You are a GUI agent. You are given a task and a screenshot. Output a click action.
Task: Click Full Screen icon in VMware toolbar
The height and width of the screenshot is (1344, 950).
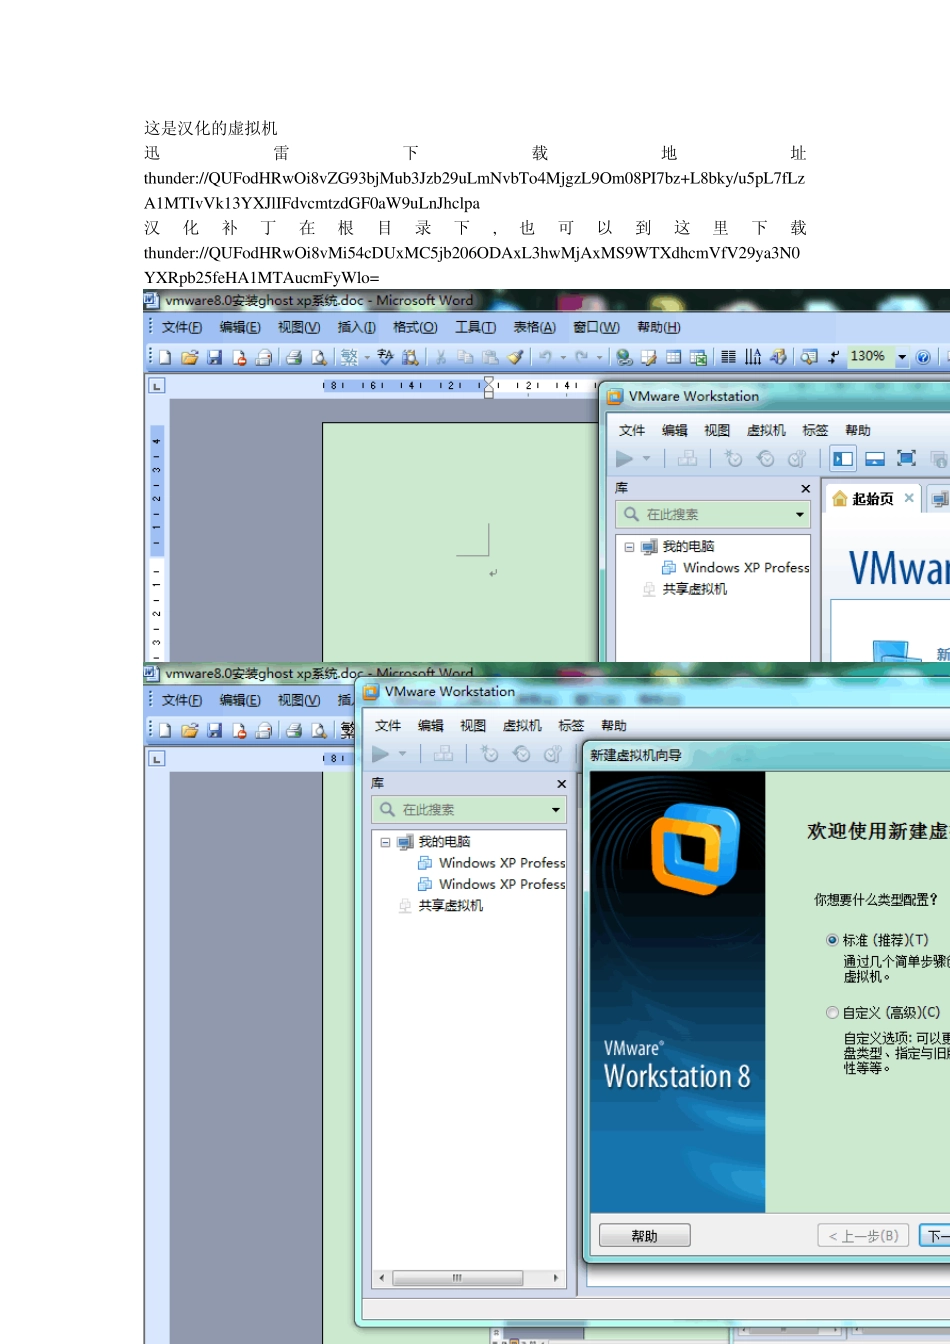[x=907, y=459]
